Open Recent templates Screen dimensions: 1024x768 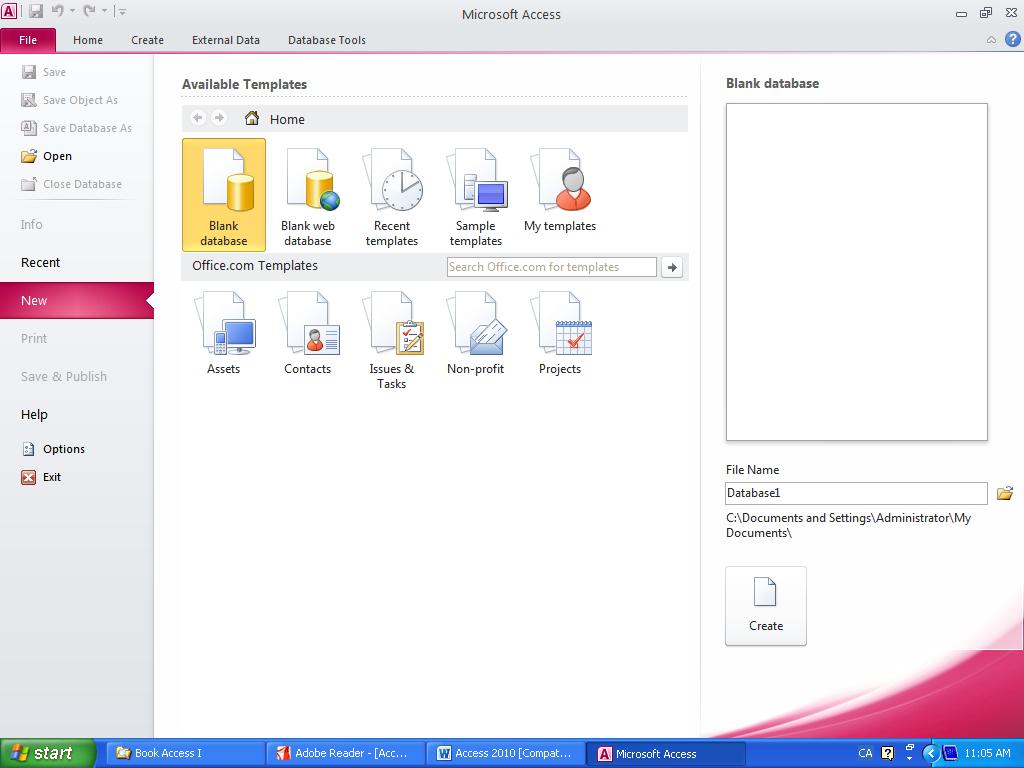click(x=392, y=195)
